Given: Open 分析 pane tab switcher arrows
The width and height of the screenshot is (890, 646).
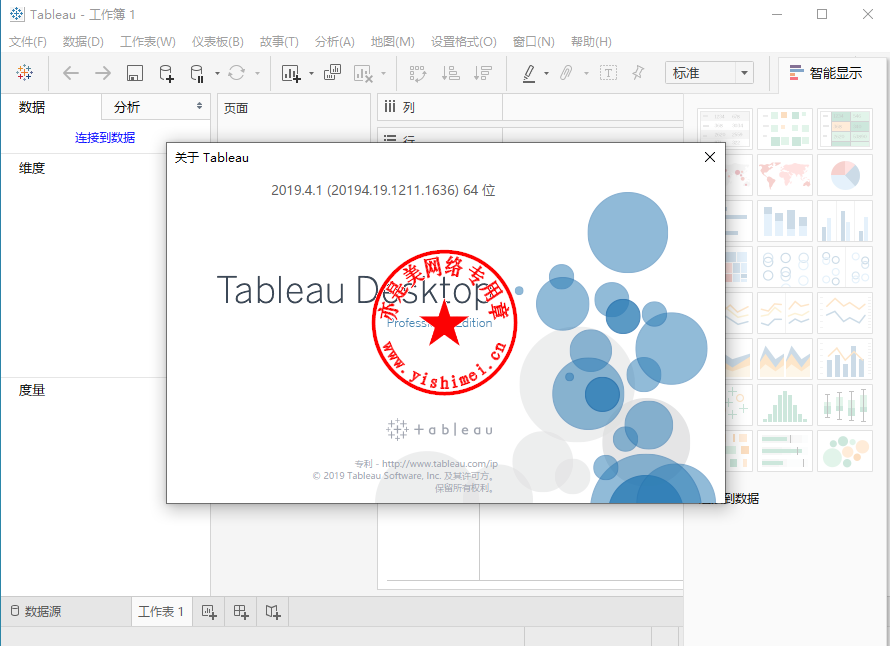Looking at the screenshot, I should (199, 106).
